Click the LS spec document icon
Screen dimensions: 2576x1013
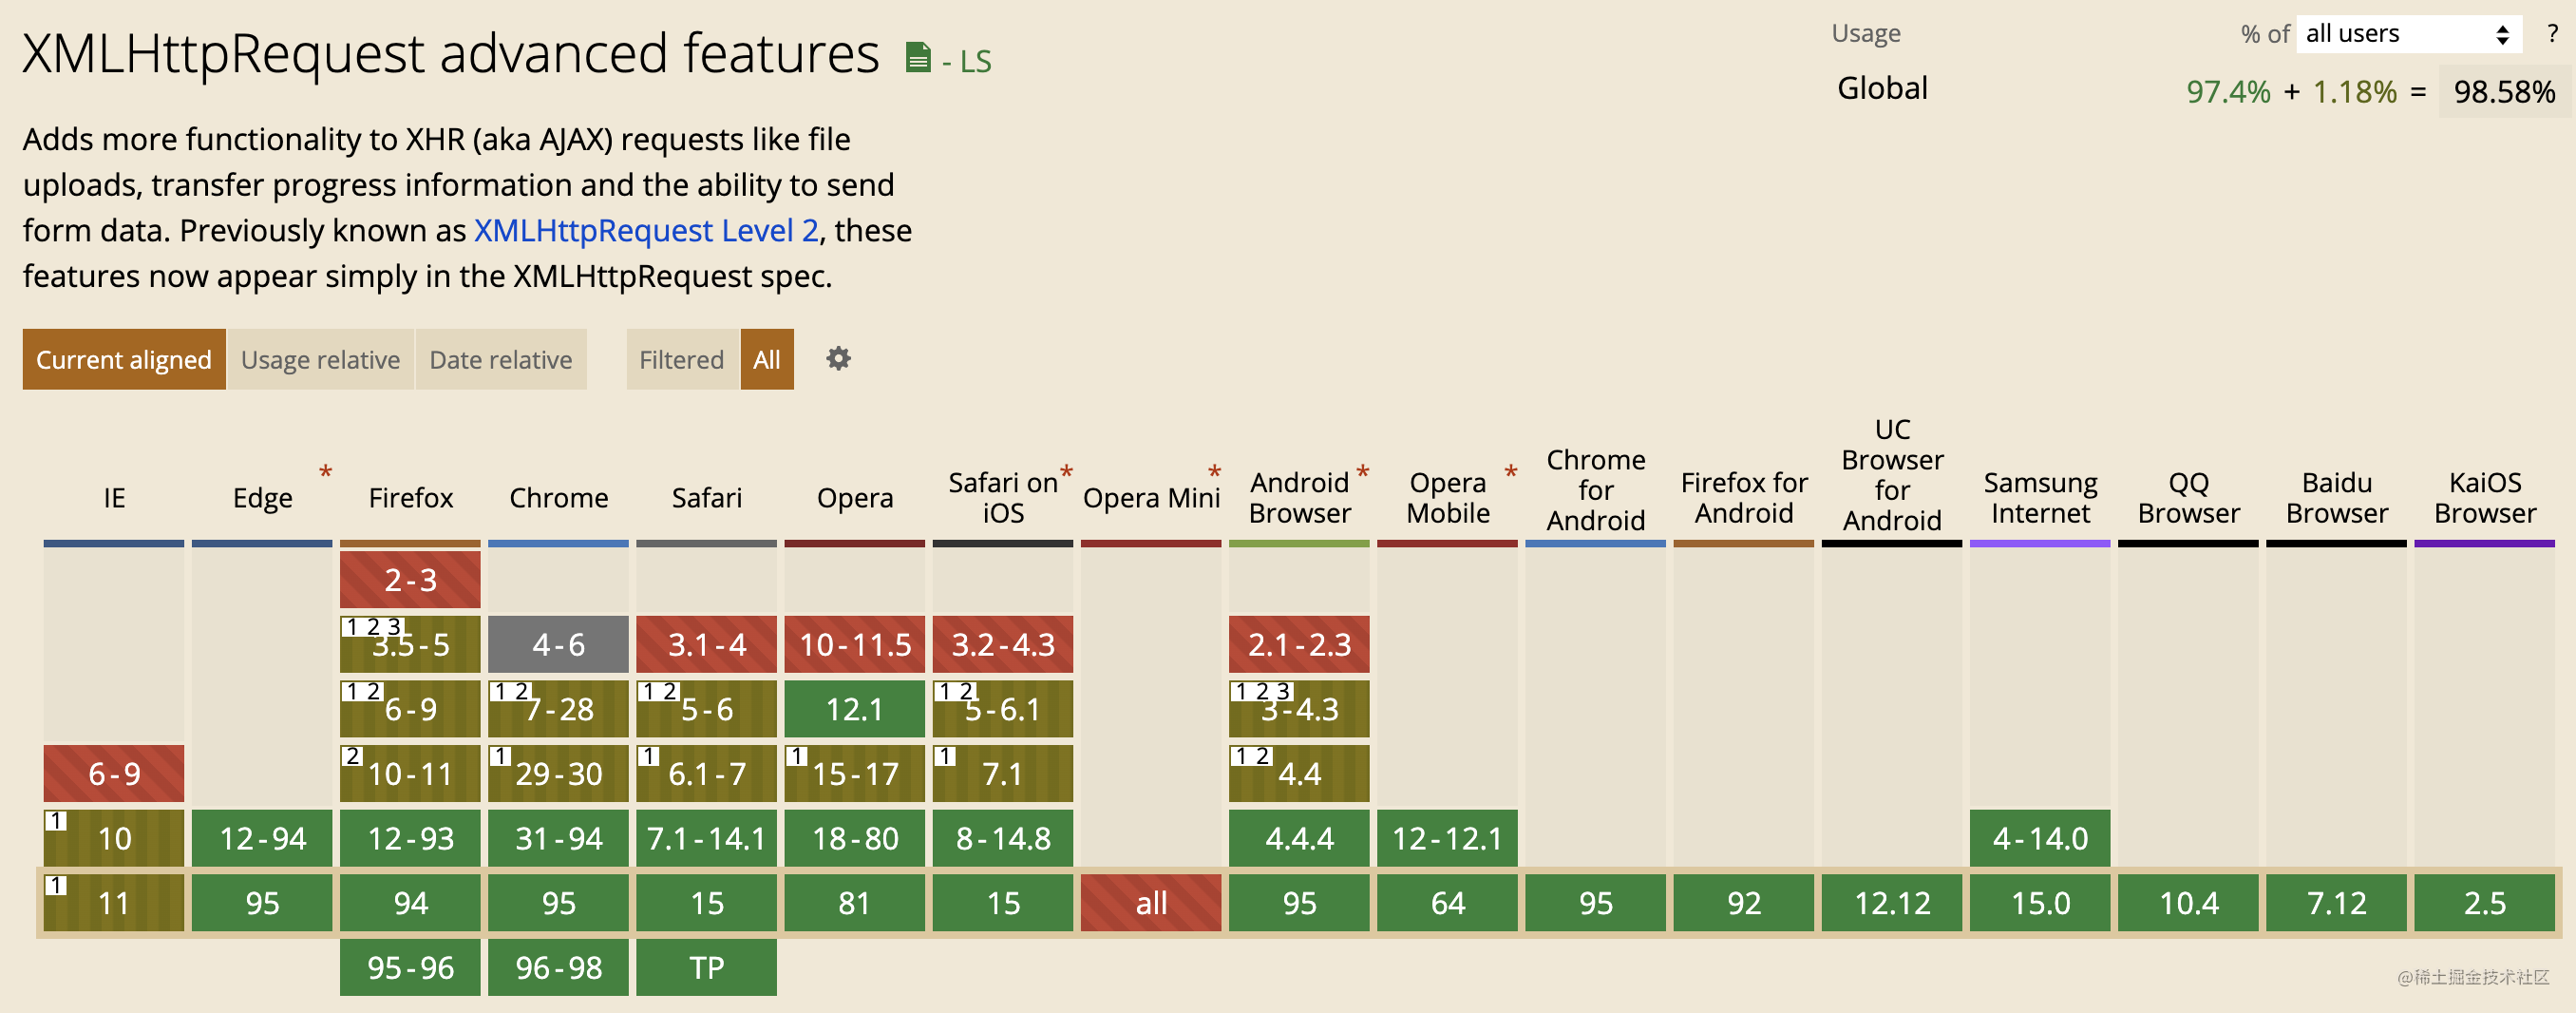pos(917,58)
